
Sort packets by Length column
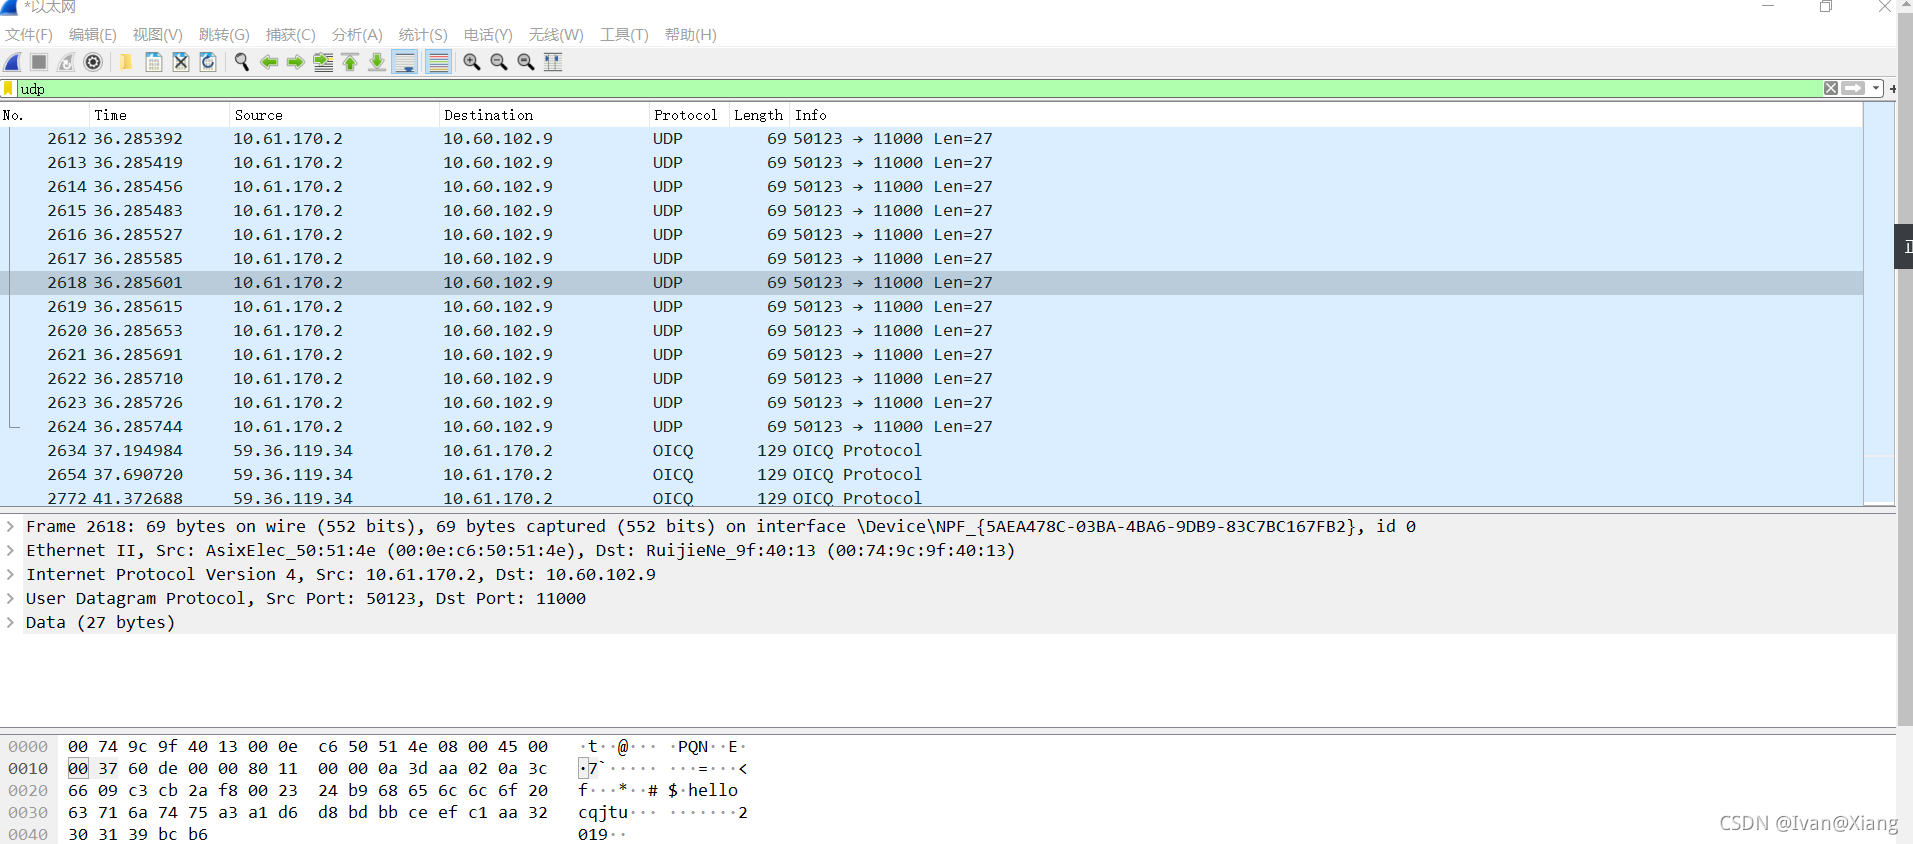tap(759, 115)
